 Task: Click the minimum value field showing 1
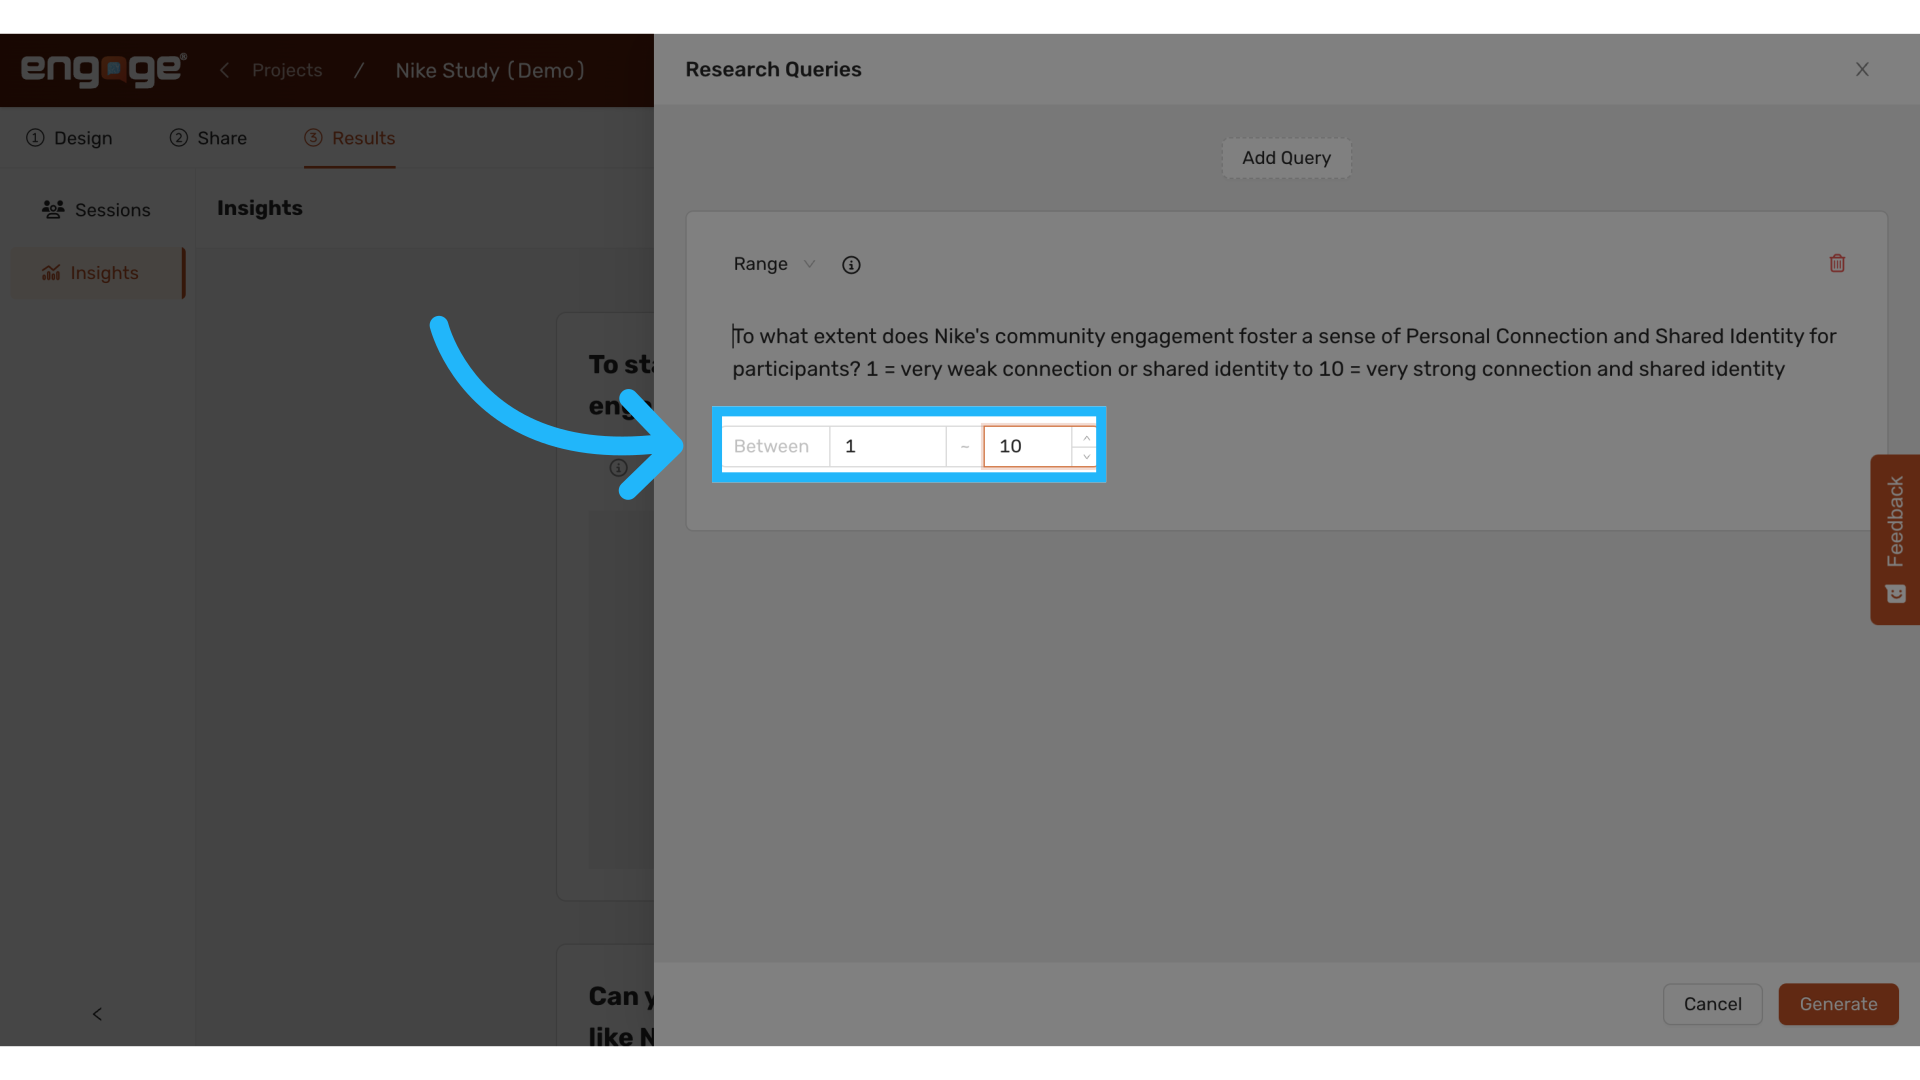pyautogui.click(x=887, y=446)
